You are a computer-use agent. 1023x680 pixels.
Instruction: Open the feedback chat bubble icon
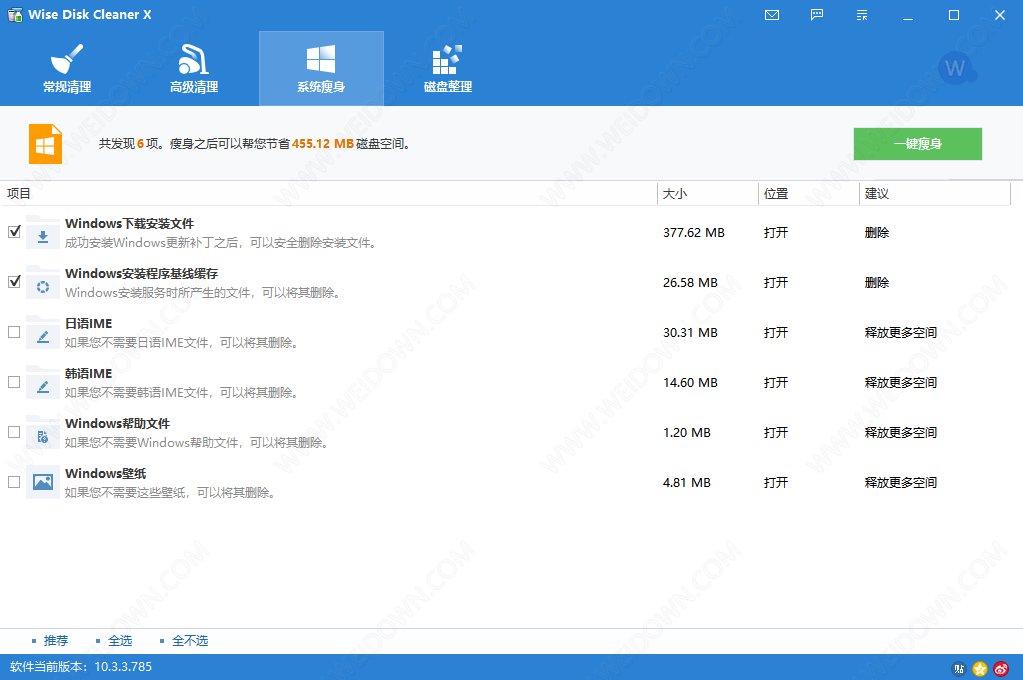[817, 14]
